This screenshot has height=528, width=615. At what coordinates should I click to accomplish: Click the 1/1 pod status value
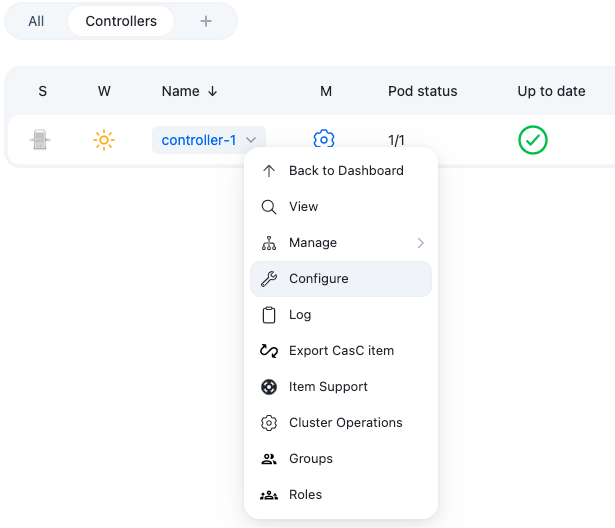point(396,140)
